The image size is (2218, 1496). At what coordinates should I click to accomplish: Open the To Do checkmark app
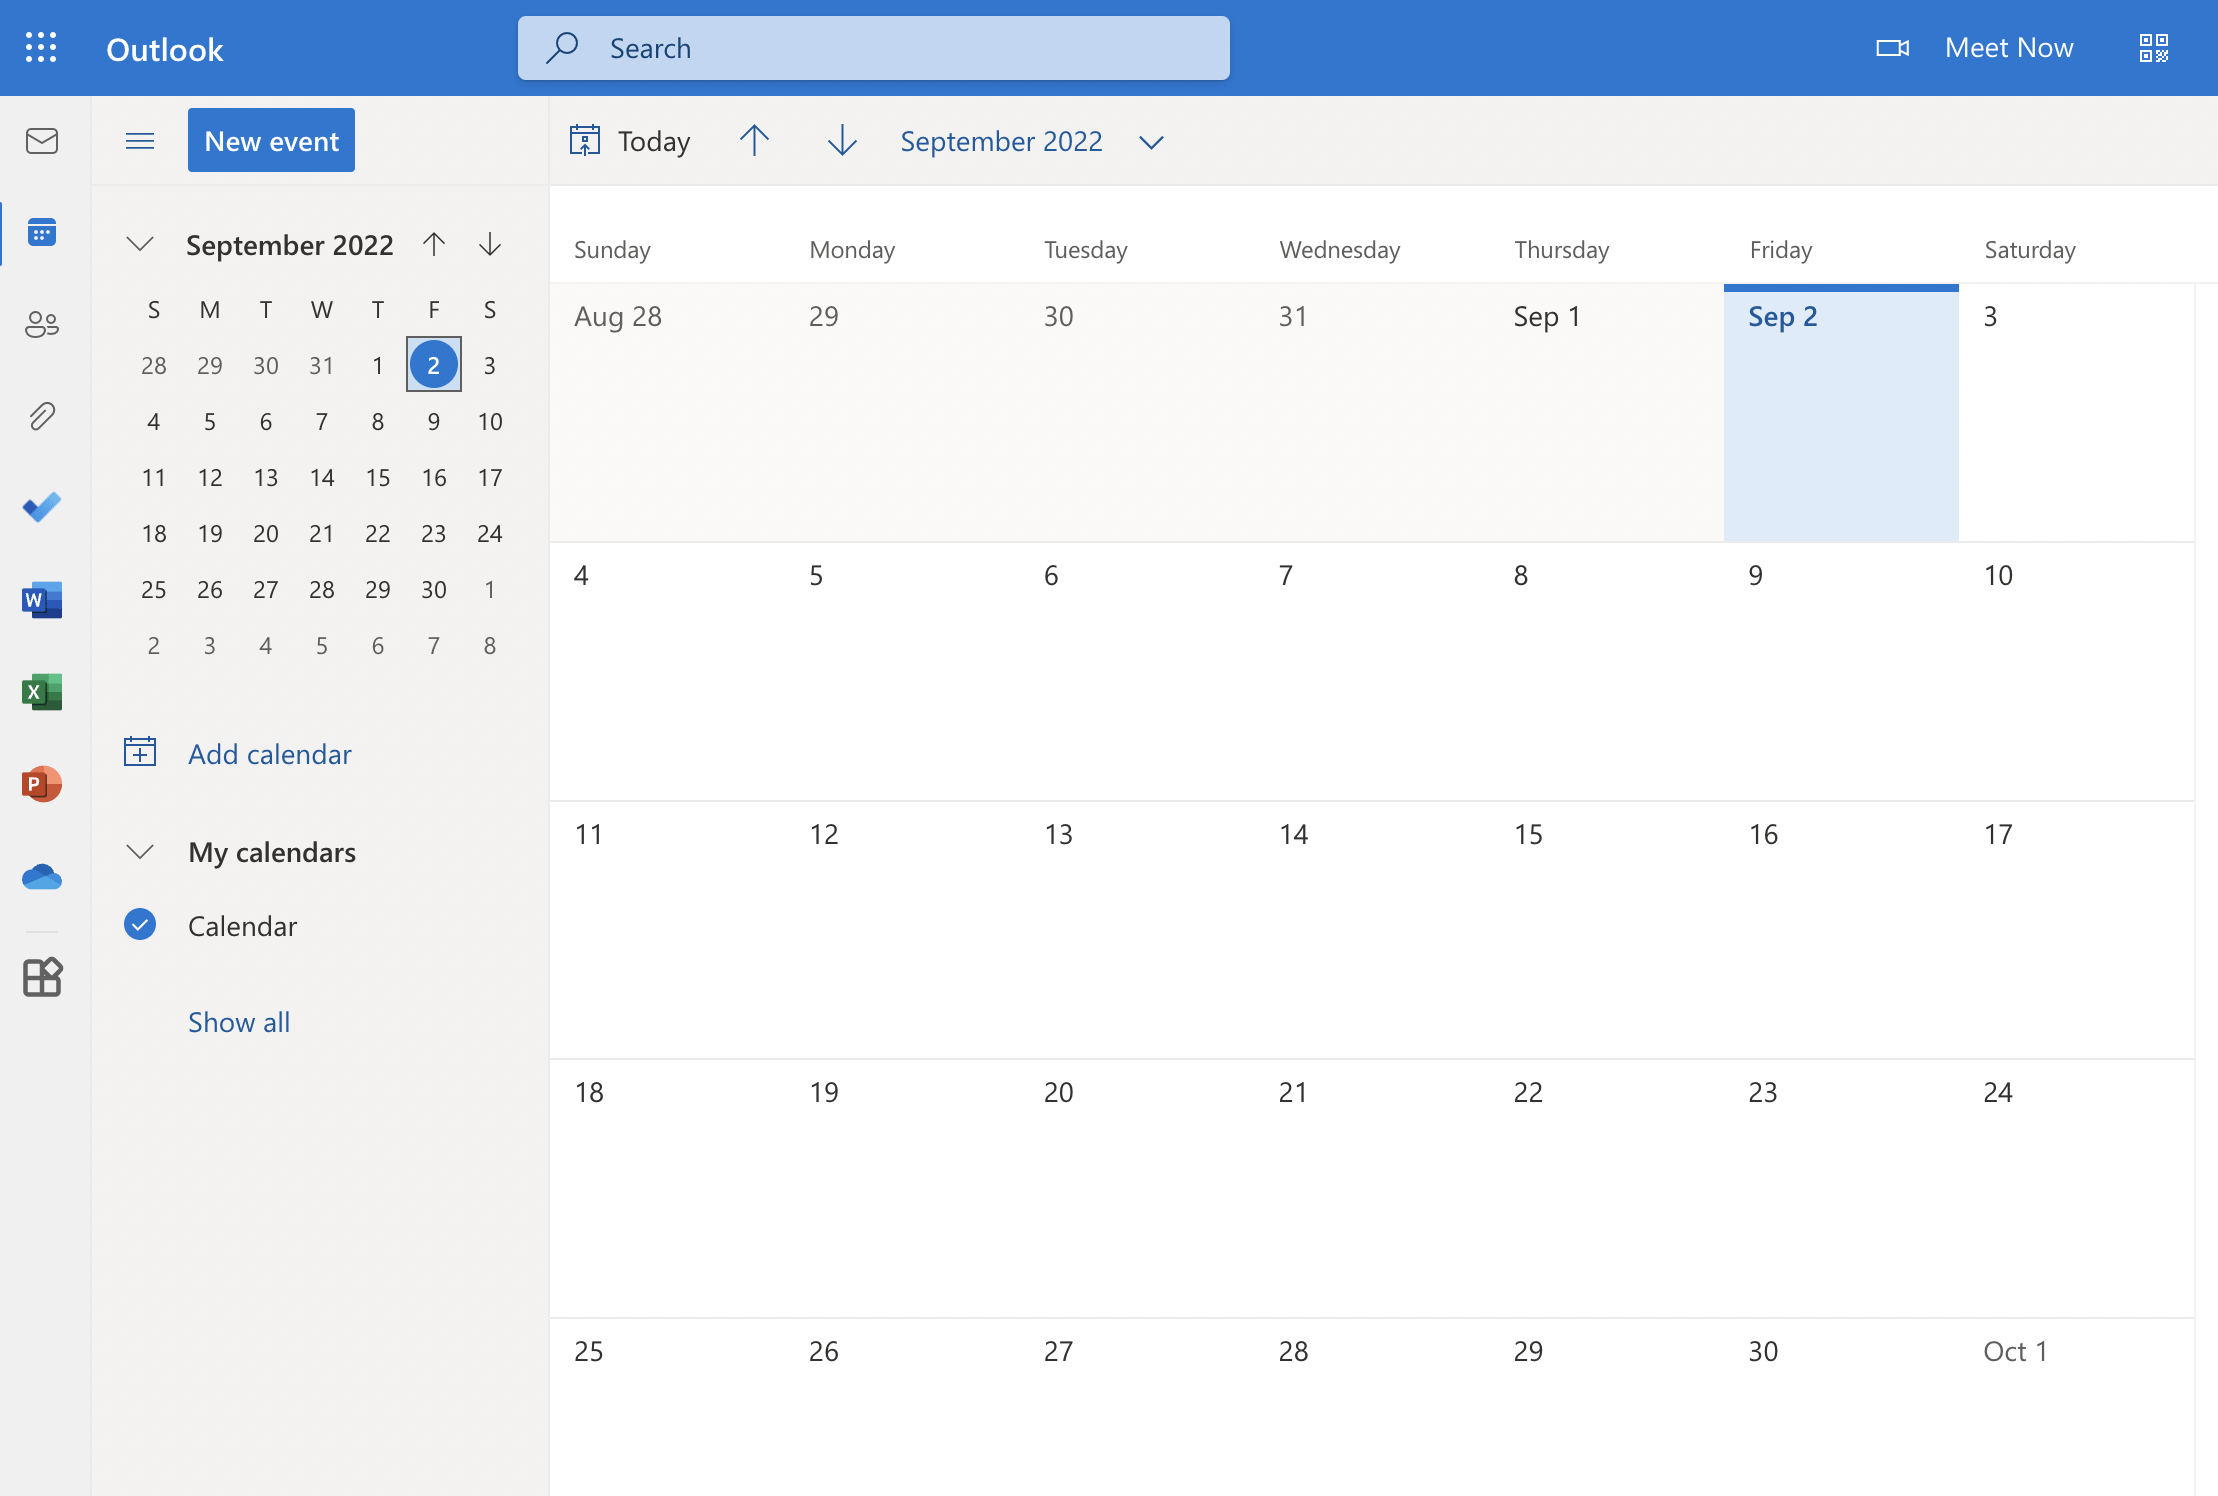(x=42, y=507)
